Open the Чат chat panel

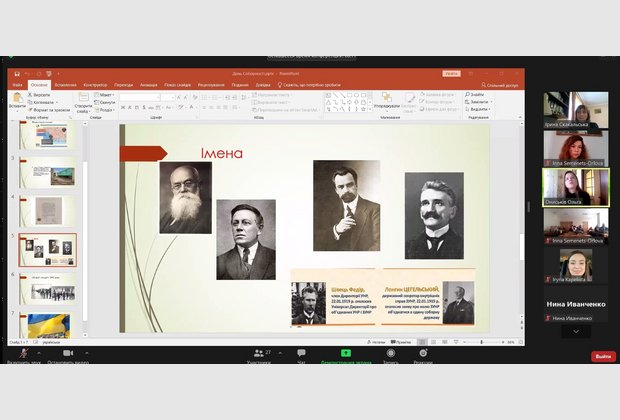[x=301, y=354]
